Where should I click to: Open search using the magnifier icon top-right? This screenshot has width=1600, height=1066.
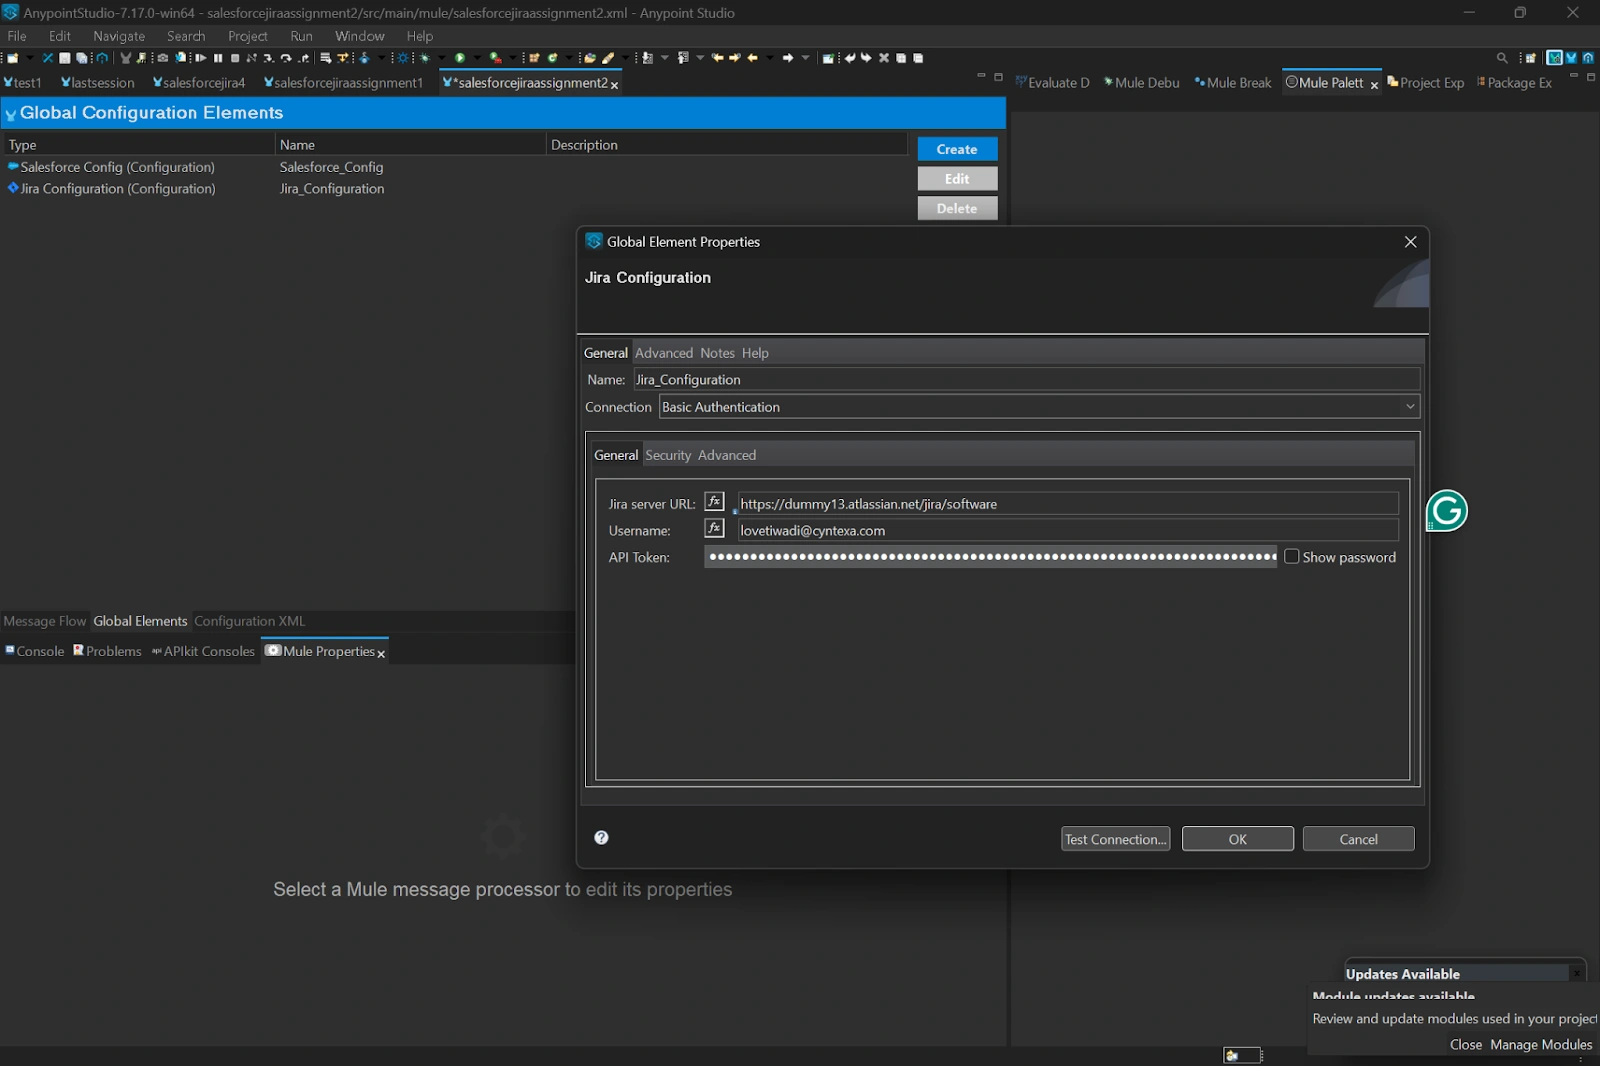(1502, 58)
